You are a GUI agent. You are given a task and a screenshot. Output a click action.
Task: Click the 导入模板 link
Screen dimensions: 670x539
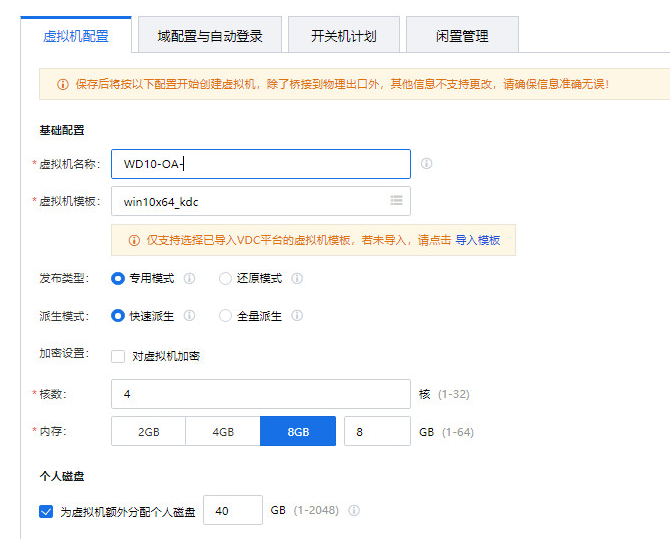[478, 240]
